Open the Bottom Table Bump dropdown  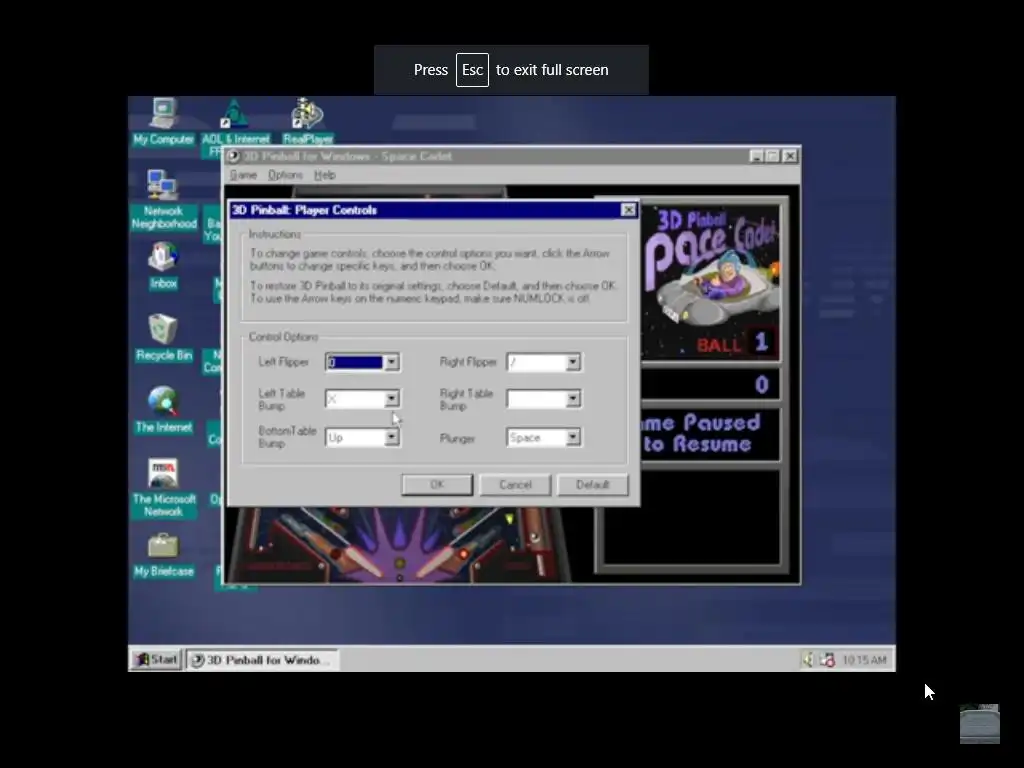coord(392,437)
